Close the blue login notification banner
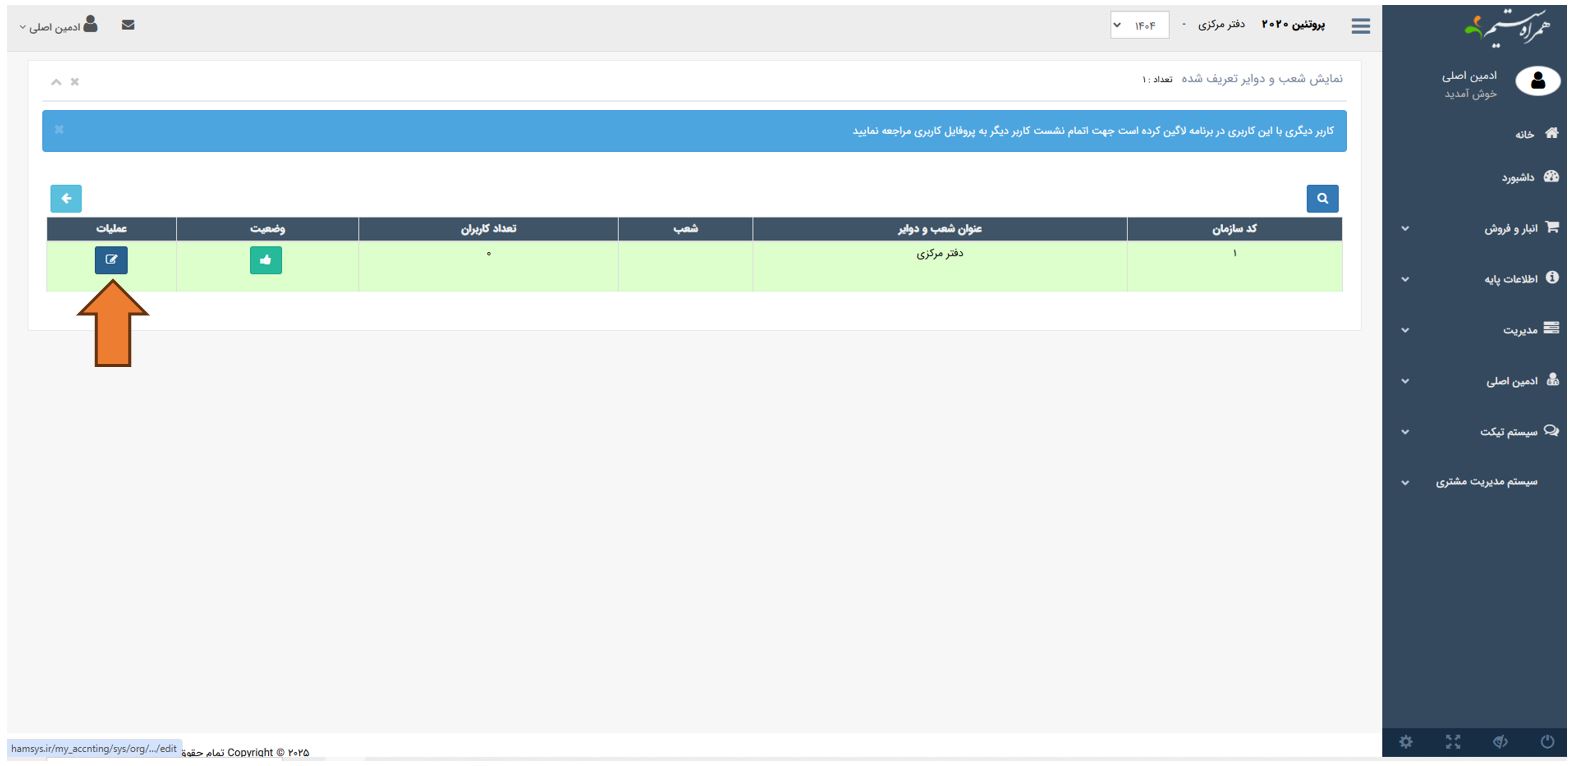This screenshot has height=766, width=1571. point(59,130)
